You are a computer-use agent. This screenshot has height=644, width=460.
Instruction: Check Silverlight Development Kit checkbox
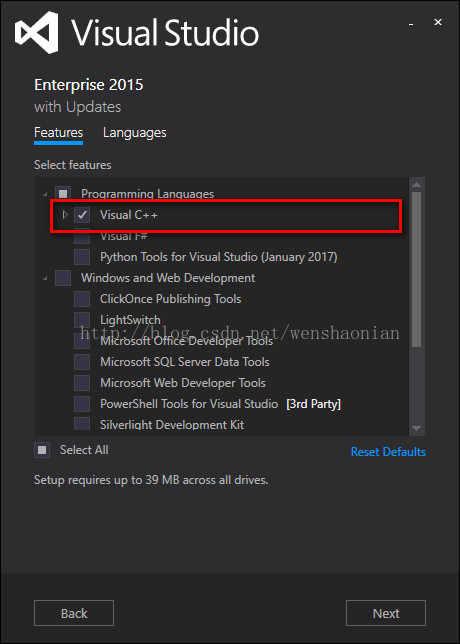point(82,424)
